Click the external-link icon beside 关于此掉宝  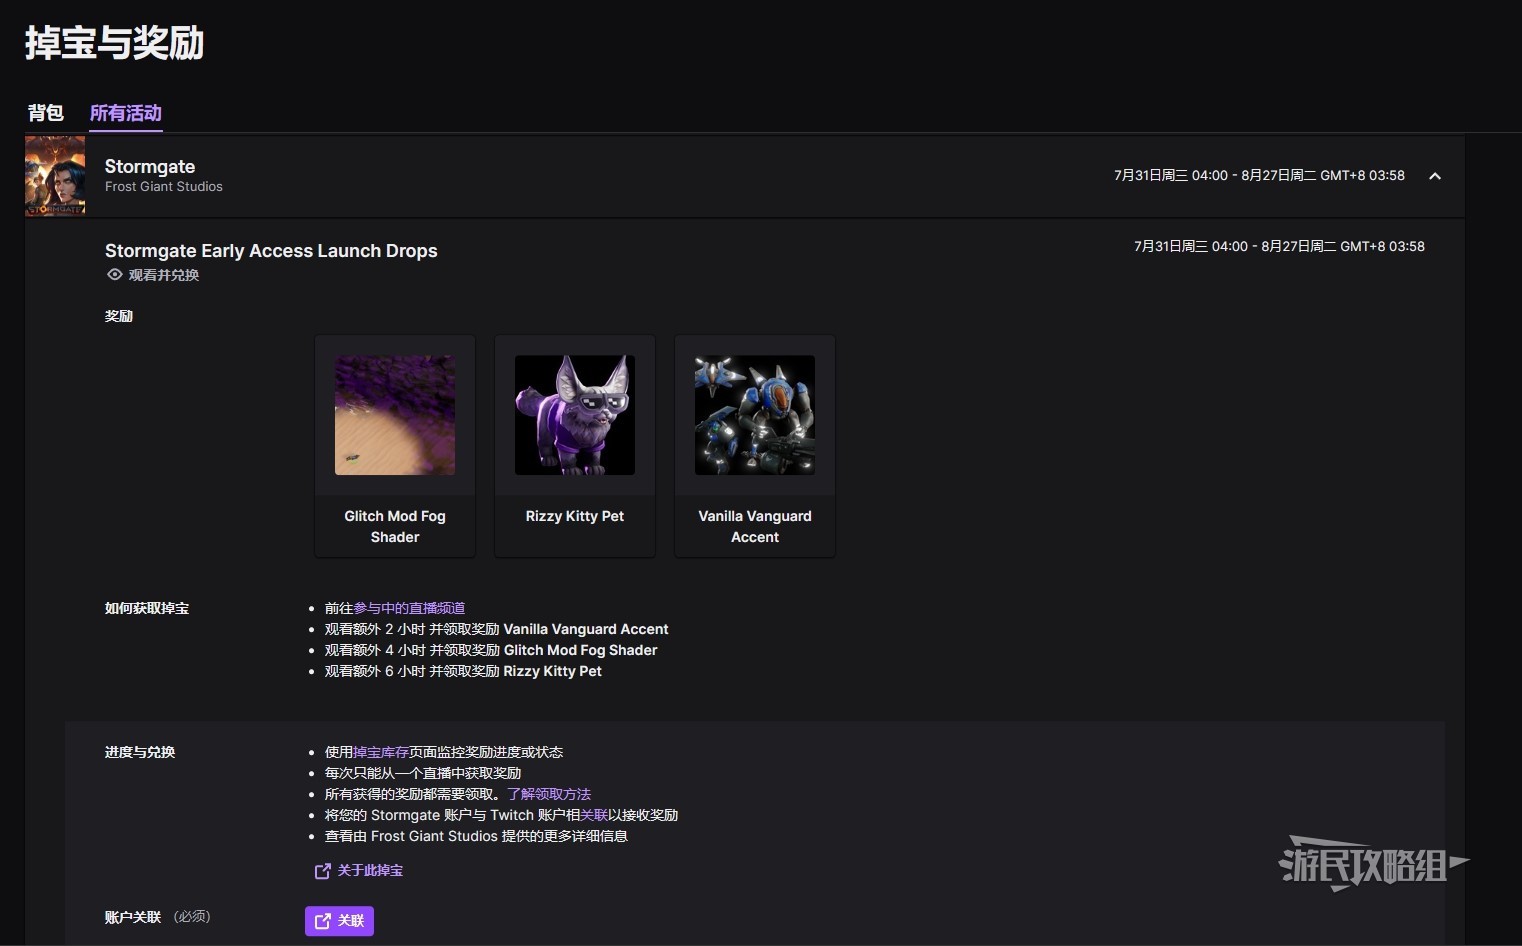tap(322, 871)
